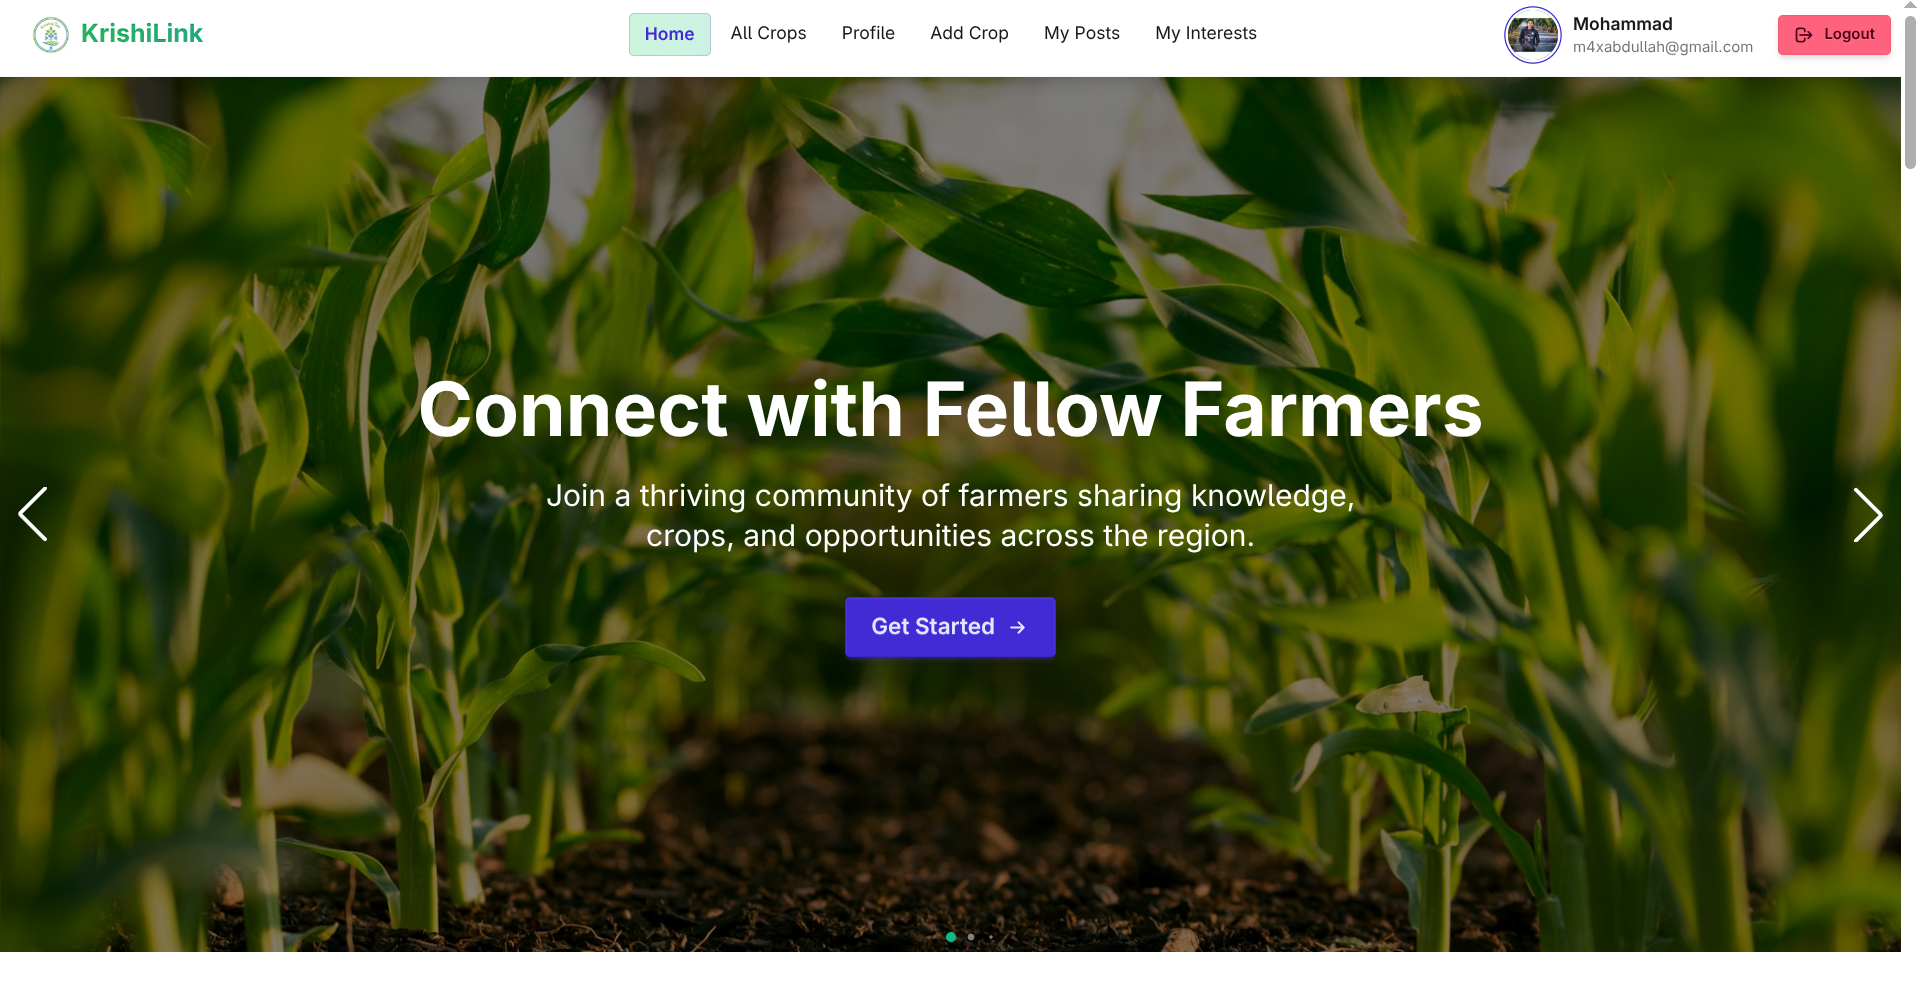Click the KrishiLink brand name text
This screenshot has height=990, width=1920.
(142, 34)
